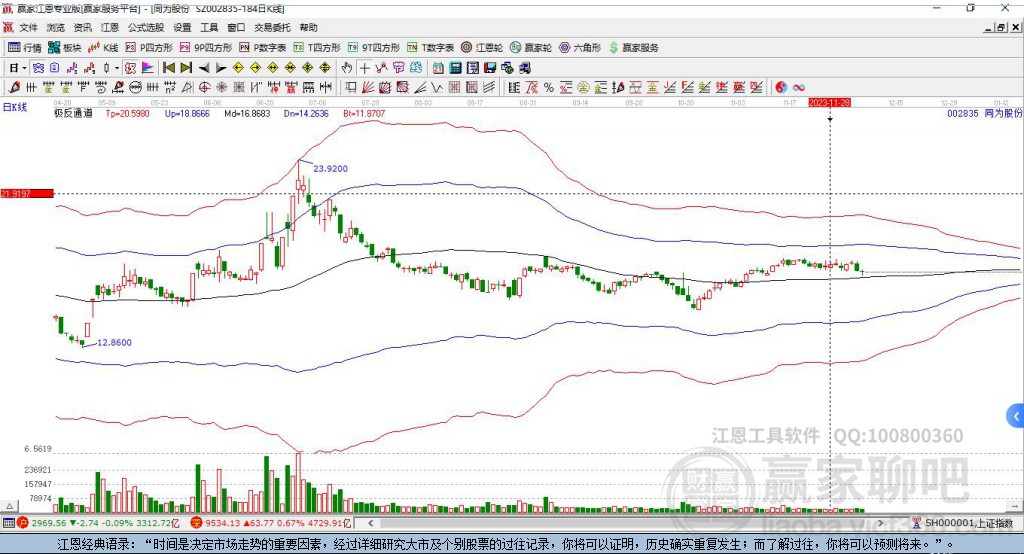This screenshot has width=1024, height=554.
Task: Open the P四方形 square tool
Action: point(149,48)
